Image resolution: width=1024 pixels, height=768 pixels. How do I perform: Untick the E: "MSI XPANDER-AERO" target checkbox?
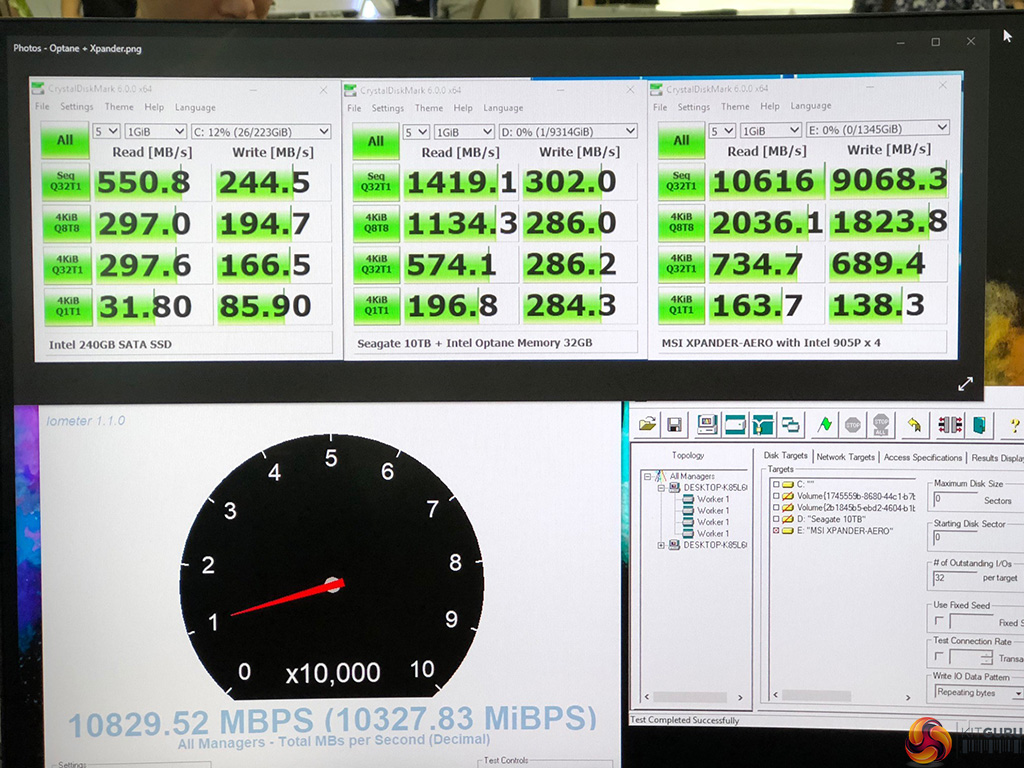[775, 531]
